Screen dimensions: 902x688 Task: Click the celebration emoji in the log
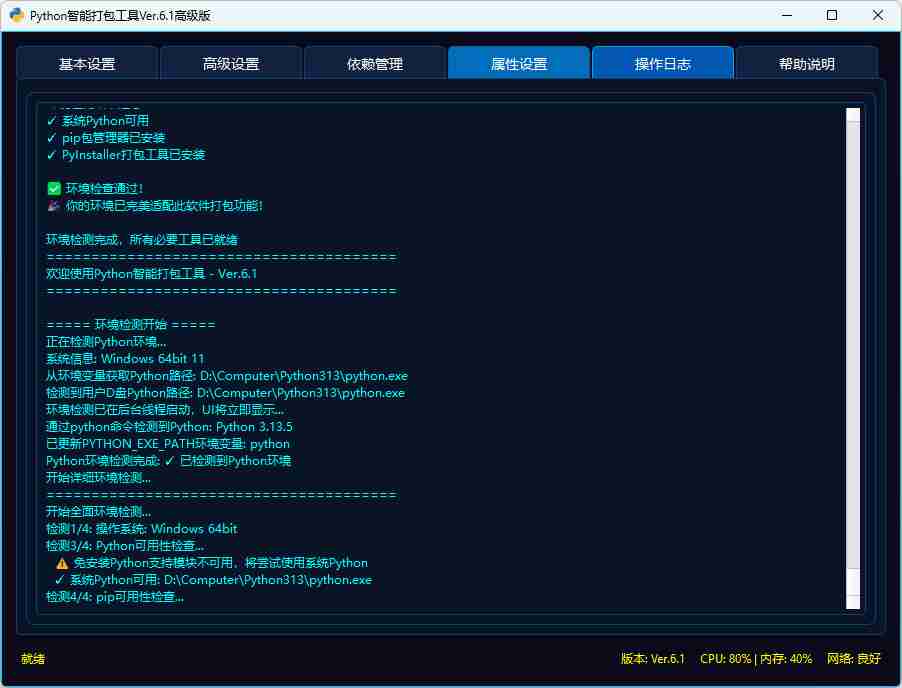(54, 205)
